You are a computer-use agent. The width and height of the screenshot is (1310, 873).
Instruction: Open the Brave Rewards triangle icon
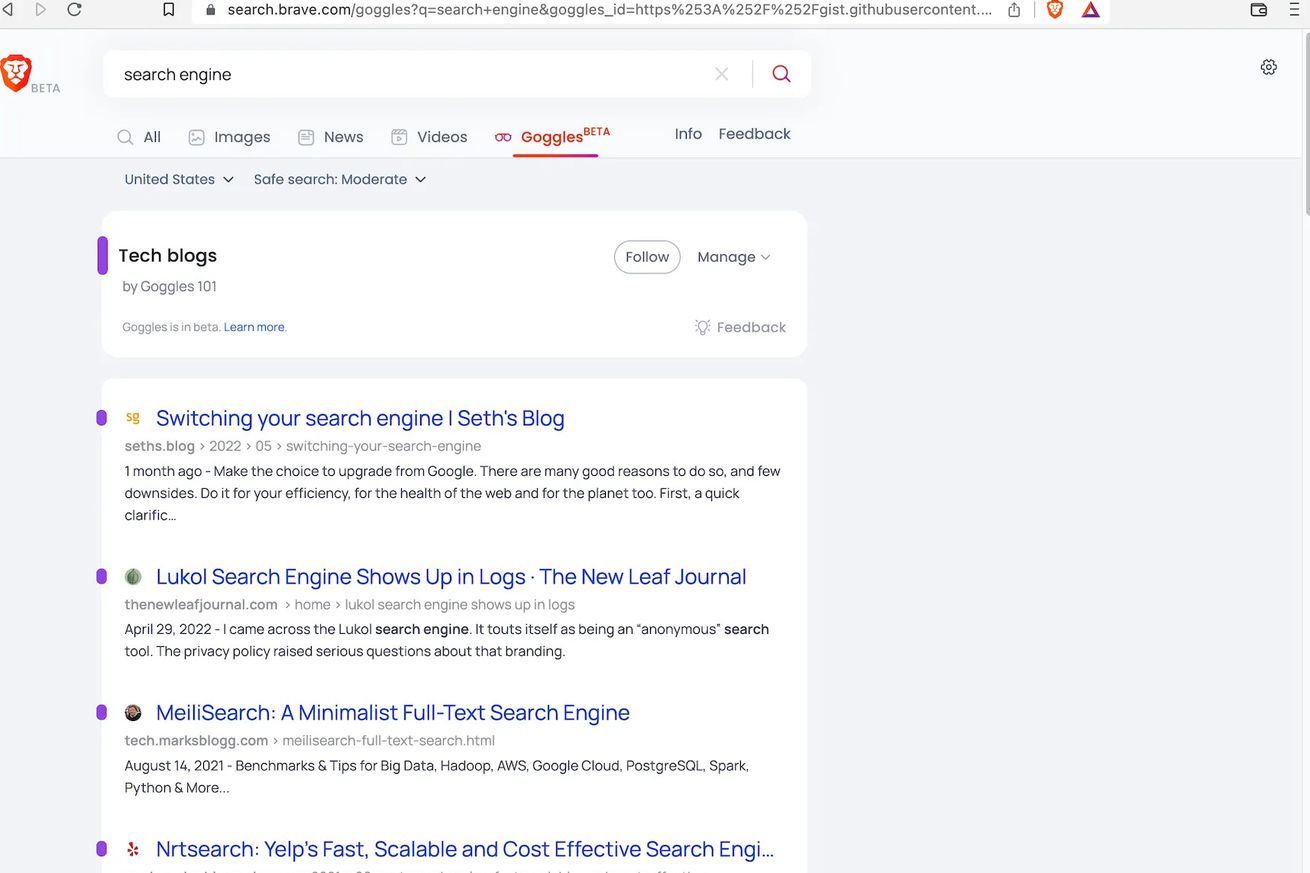point(1090,10)
